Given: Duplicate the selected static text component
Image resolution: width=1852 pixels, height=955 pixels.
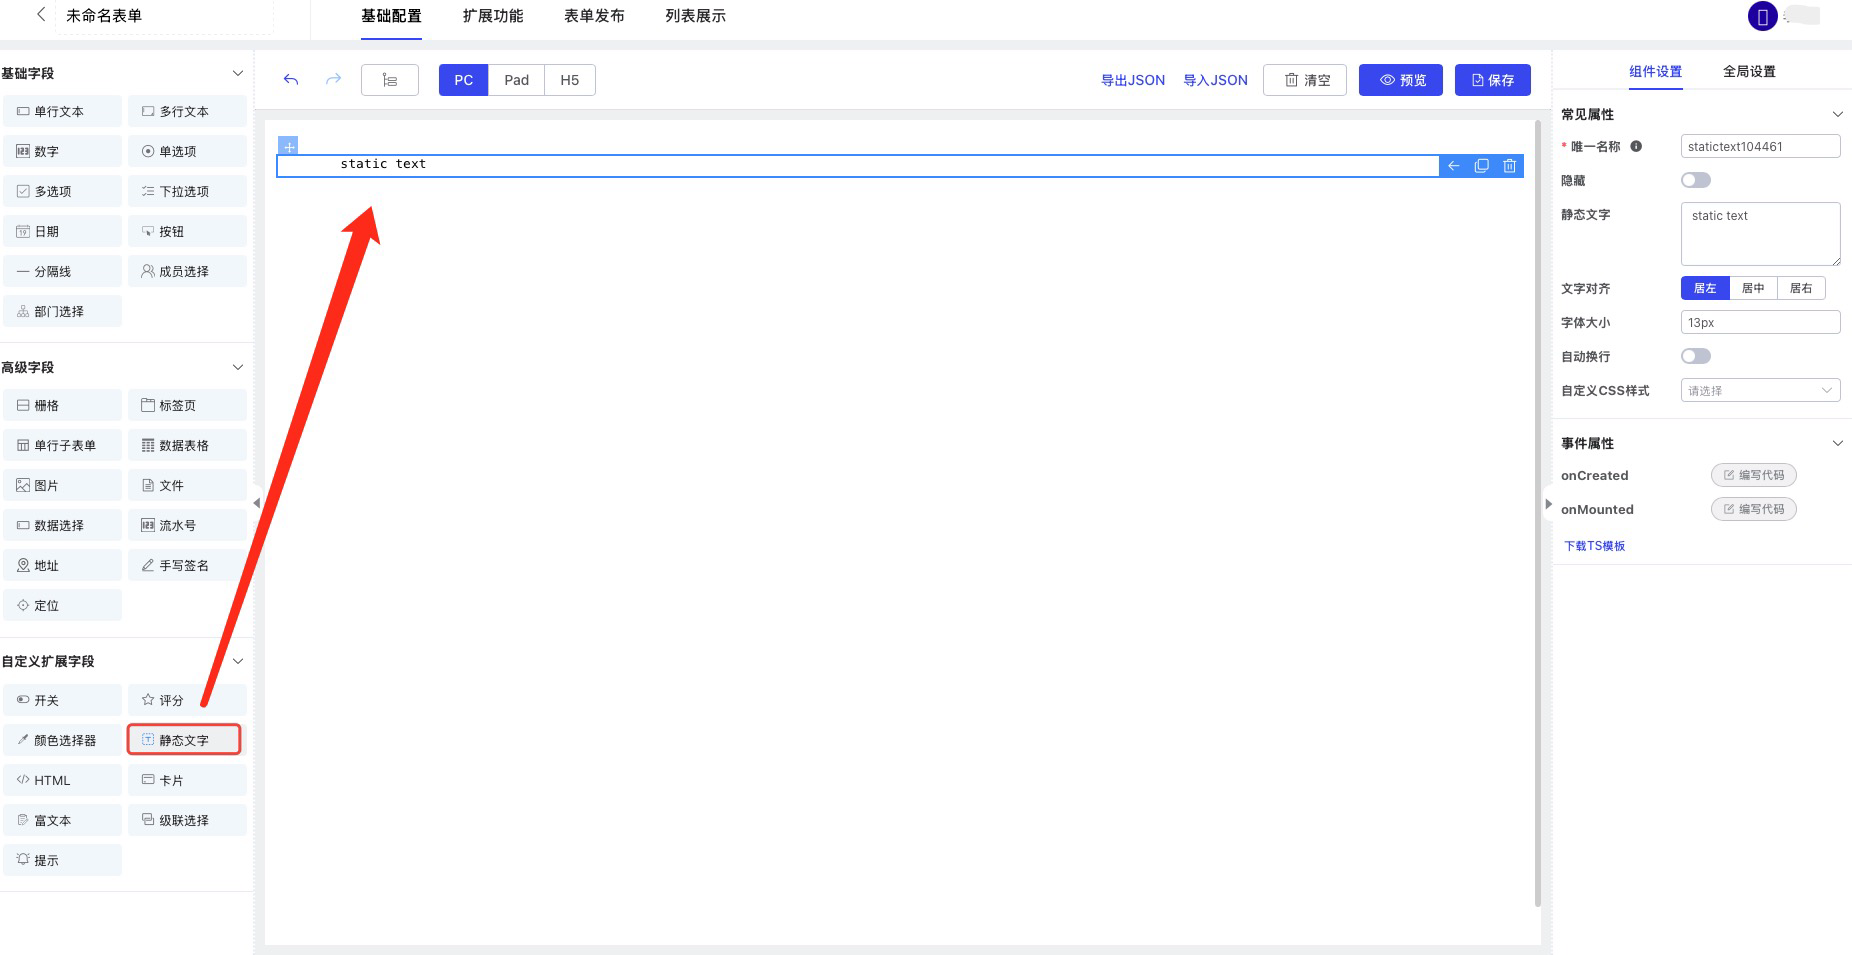Looking at the screenshot, I should point(1481,166).
